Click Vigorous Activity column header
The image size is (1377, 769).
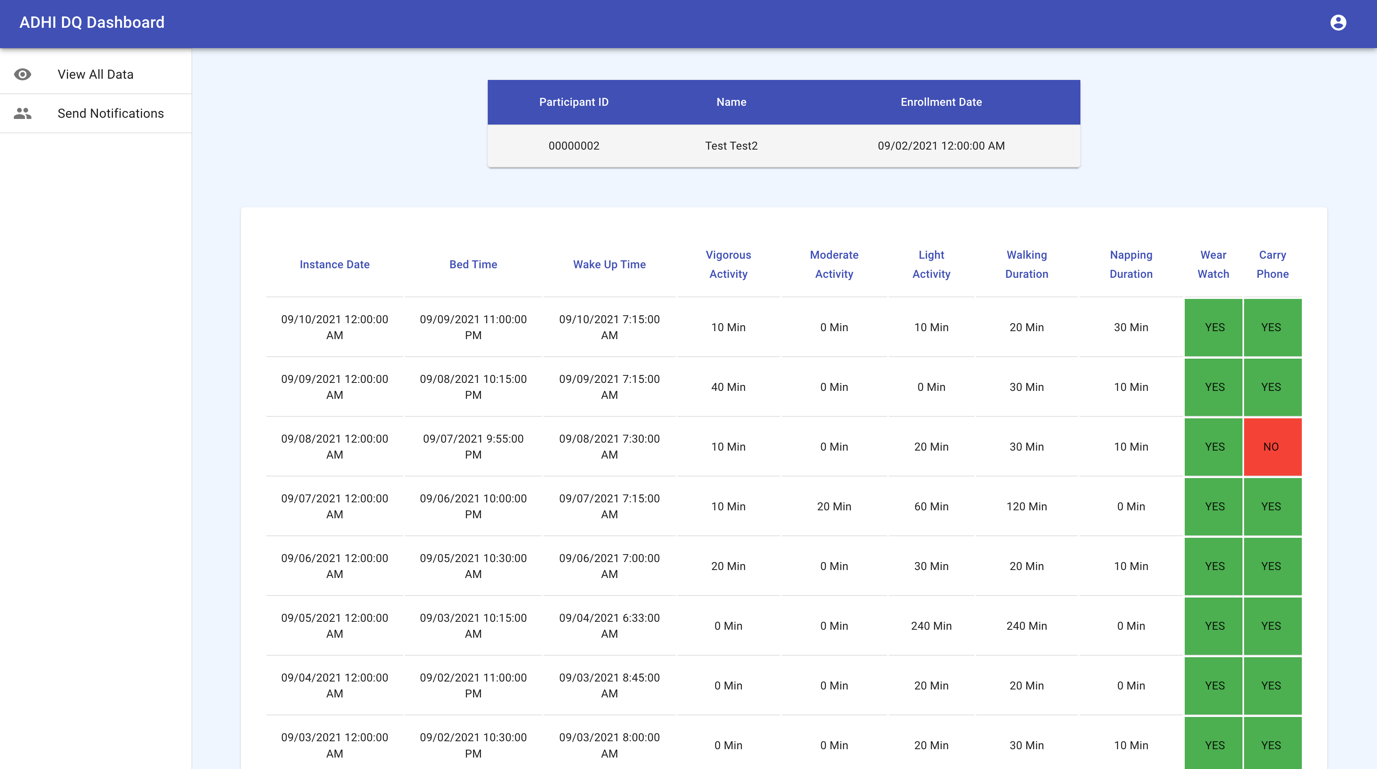pyautogui.click(x=728, y=265)
